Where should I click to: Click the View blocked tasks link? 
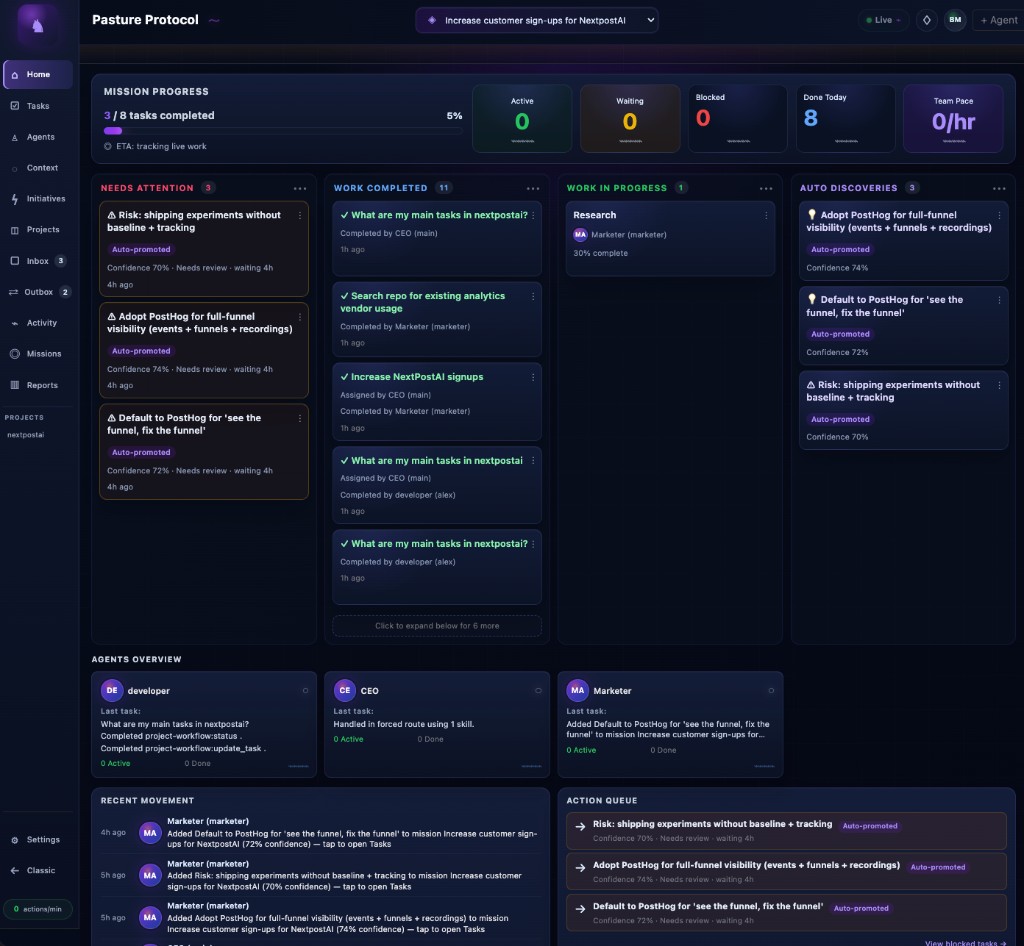pyautogui.click(x=965, y=942)
